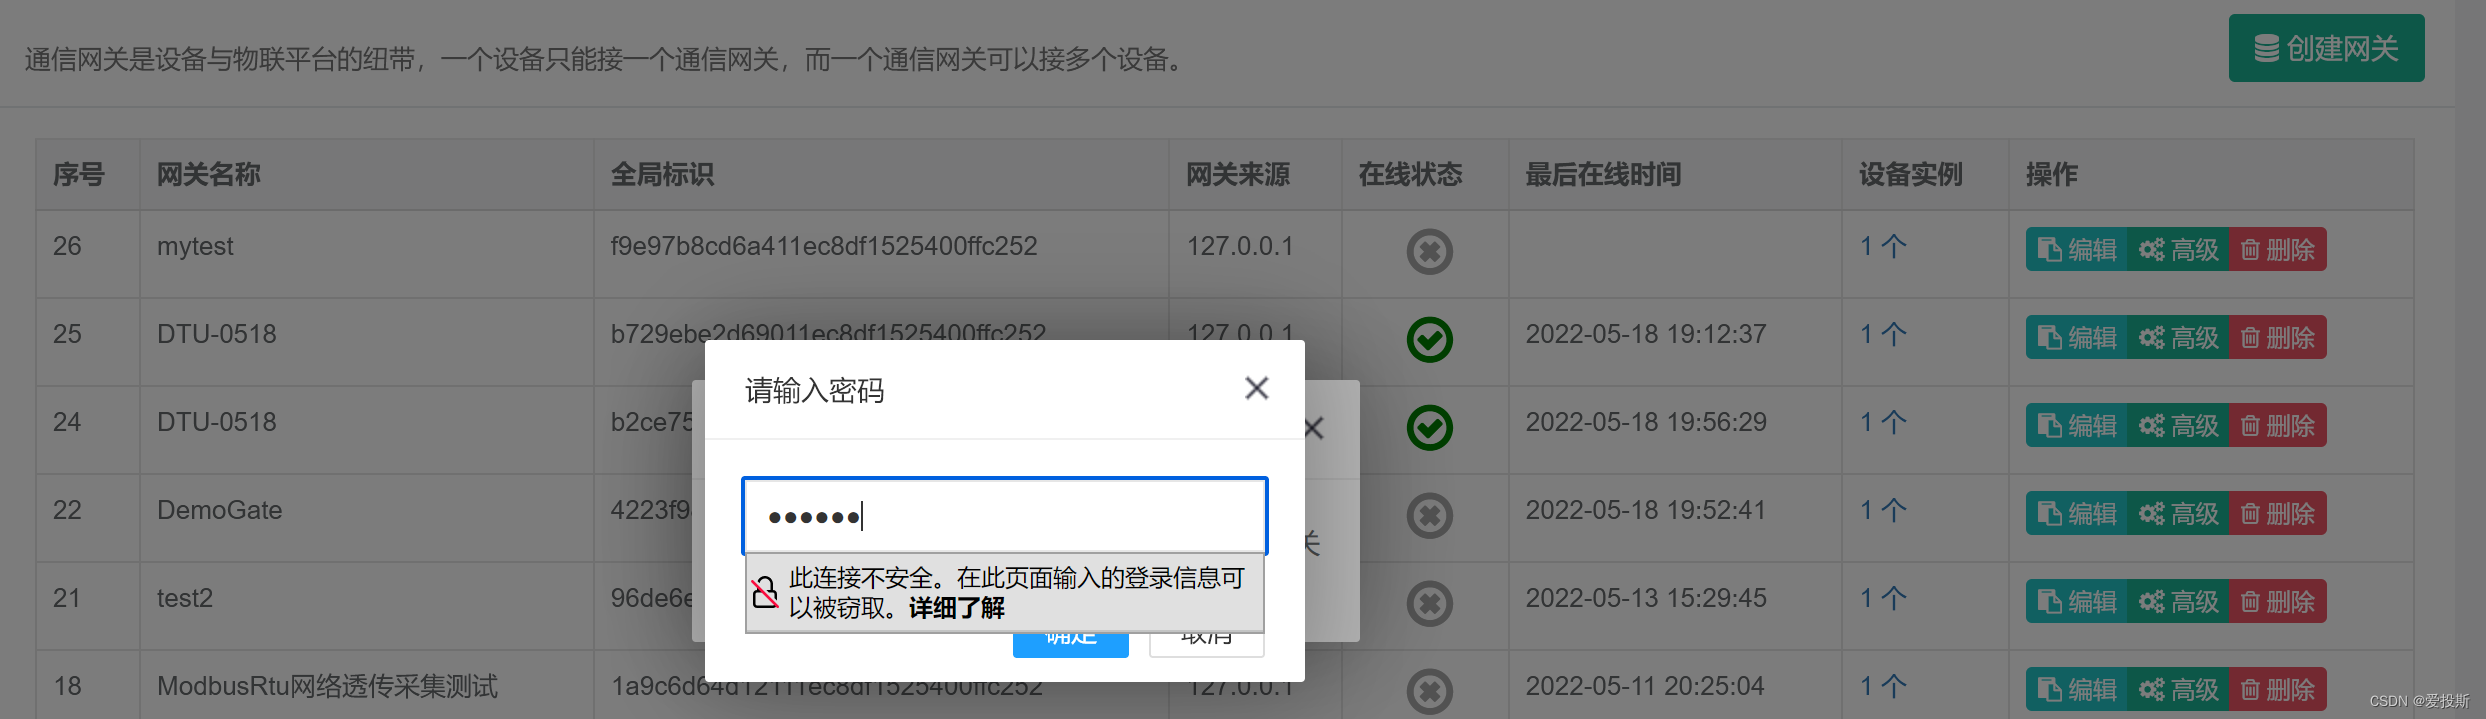Click the 创建网关 create gateway button
This screenshot has width=2486, height=719.
click(2326, 48)
